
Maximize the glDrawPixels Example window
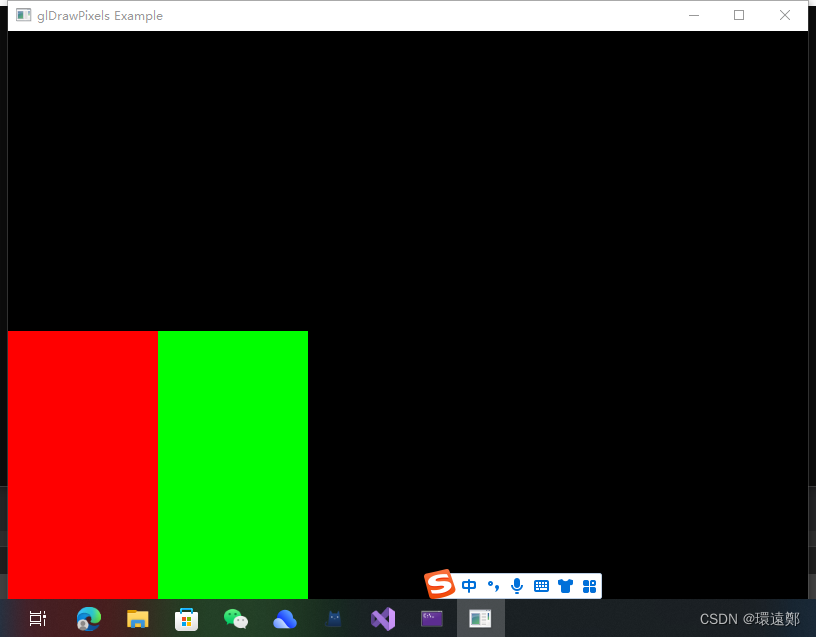click(738, 15)
